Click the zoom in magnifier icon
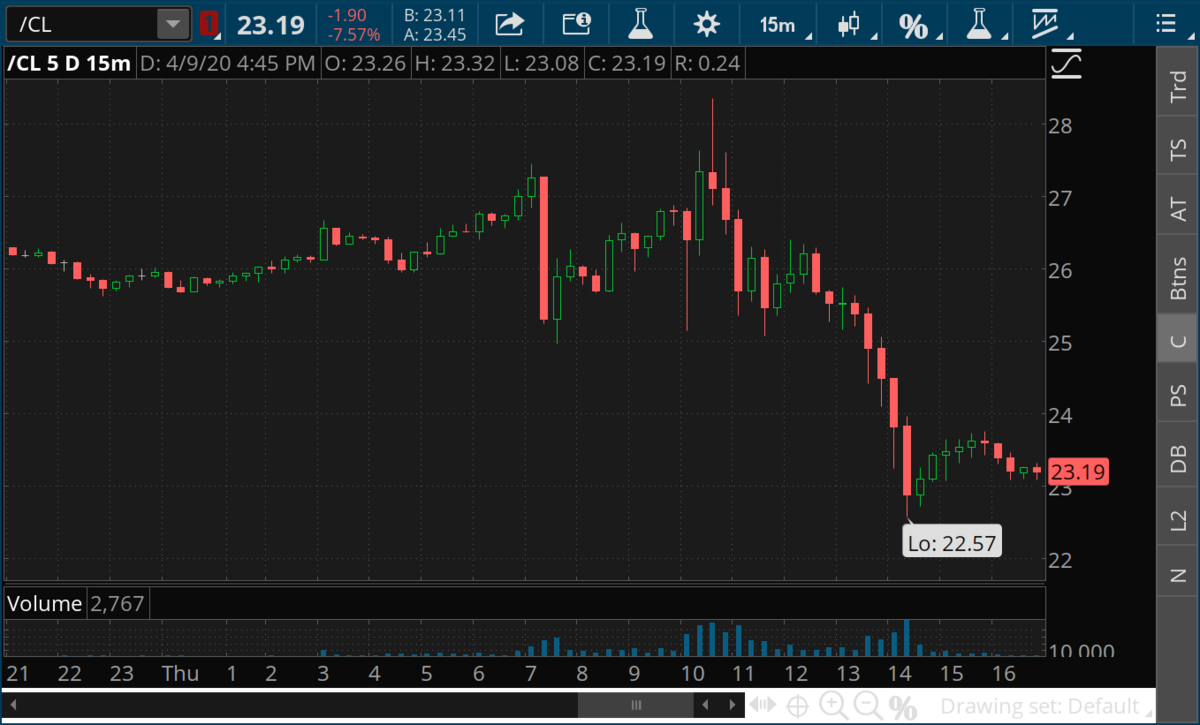 point(833,707)
